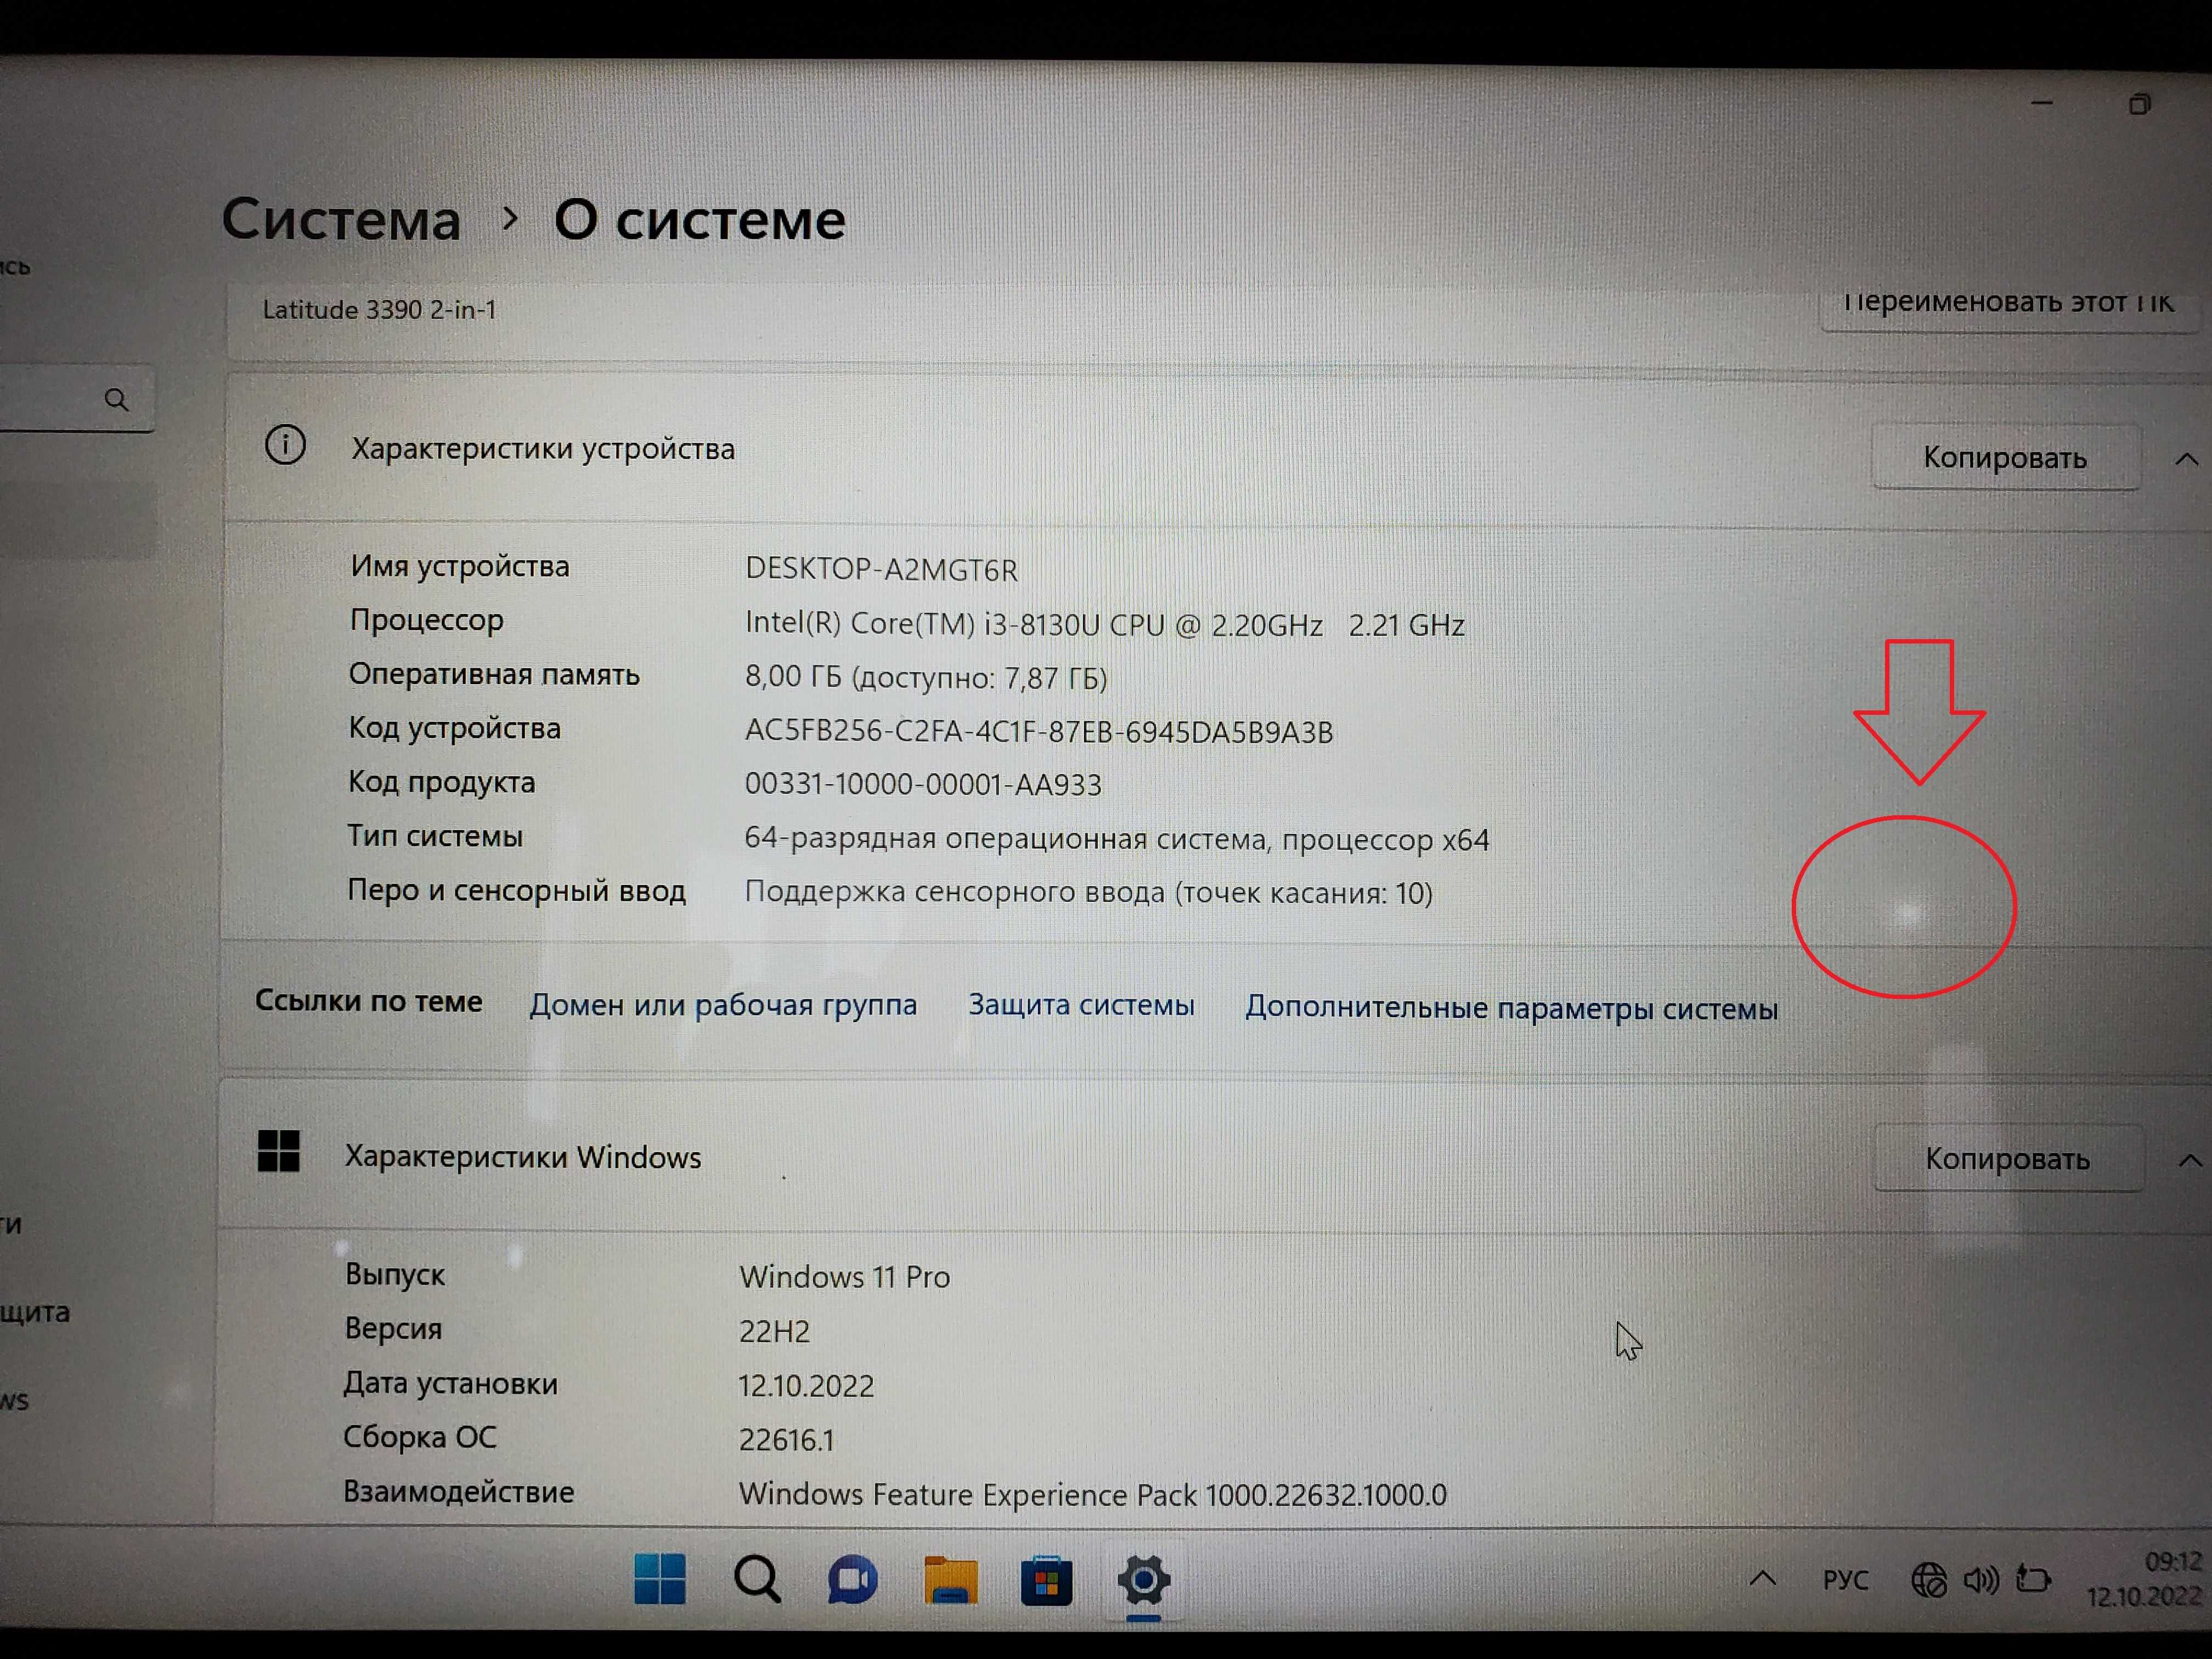
Task: Click the Процессор label
Action: pyautogui.click(x=427, y=621)
